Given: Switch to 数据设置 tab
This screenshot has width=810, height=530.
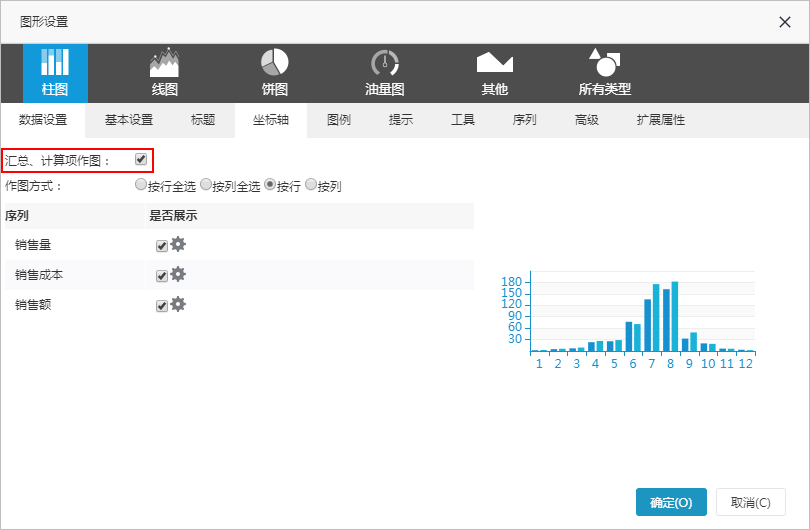Looking at the screenshot, I should coord(43,120).
